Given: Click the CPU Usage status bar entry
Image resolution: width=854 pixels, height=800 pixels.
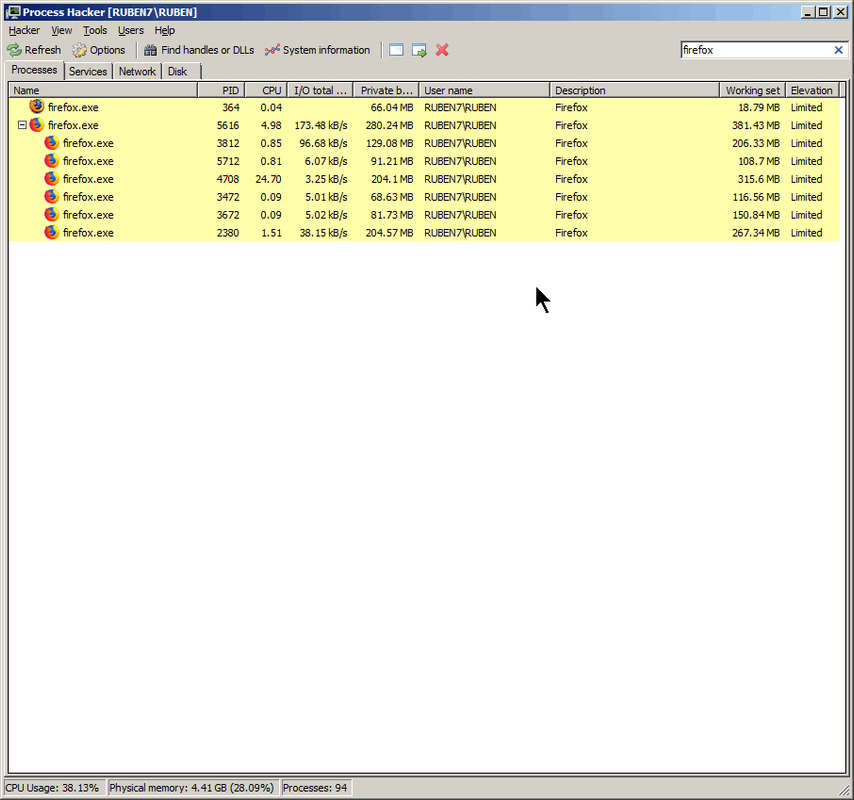Looking at the screenshot, I should (x=53, y=788).
